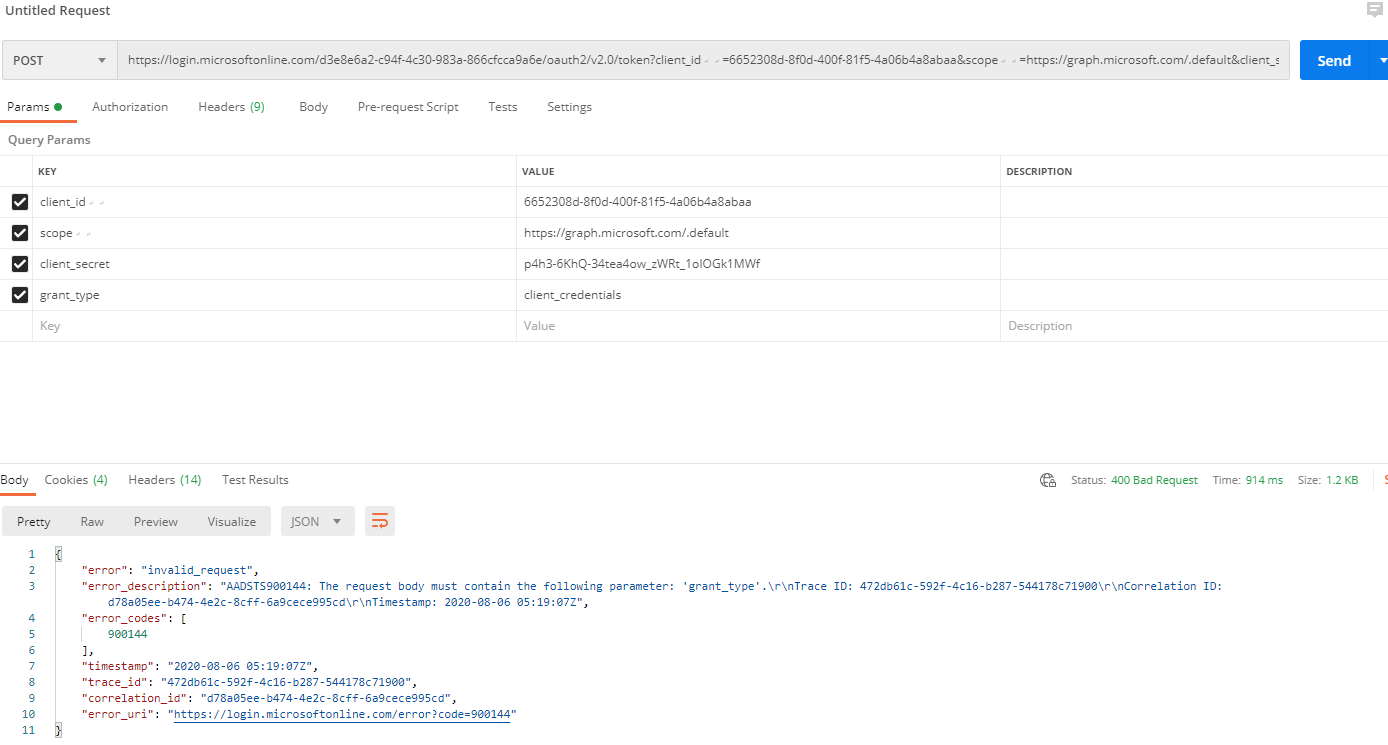Click the "invalid_request" error value
This screenshot has width=1388, height=745.
pos(200,570)
